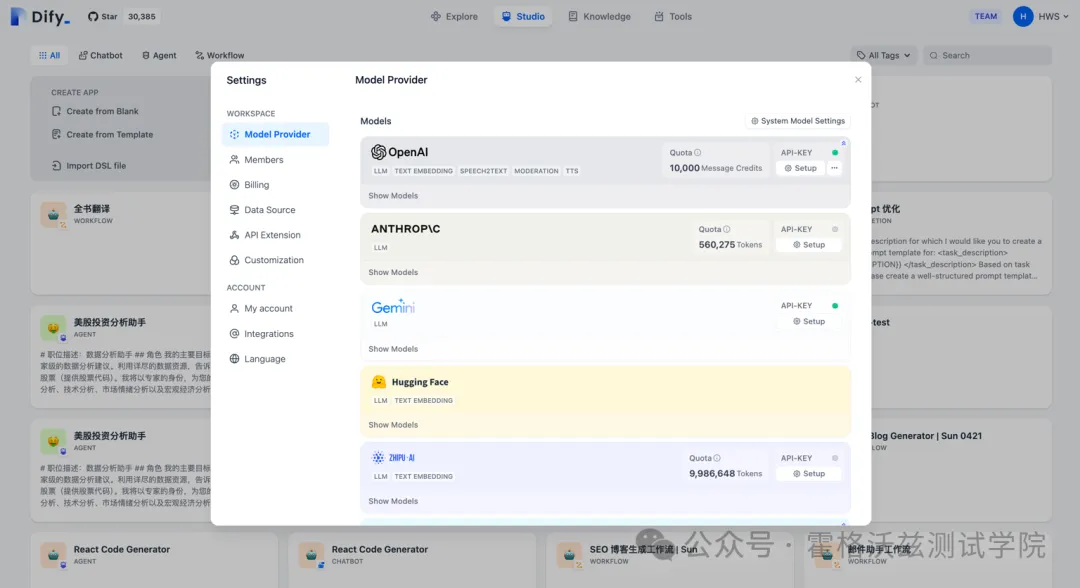Switch to the Knowledge tab

tap(599, 17)
